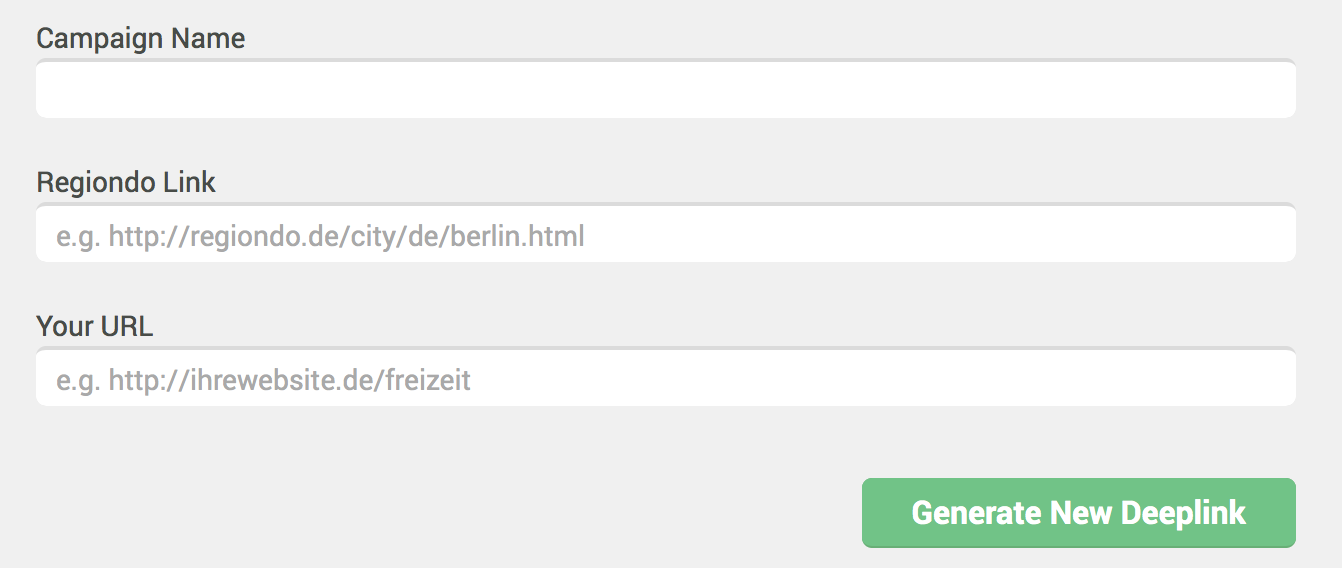Activate the field showing ihrewebsite.de example
The height and width of the screenshot is (568, 1342).
(x=666, y=377)
